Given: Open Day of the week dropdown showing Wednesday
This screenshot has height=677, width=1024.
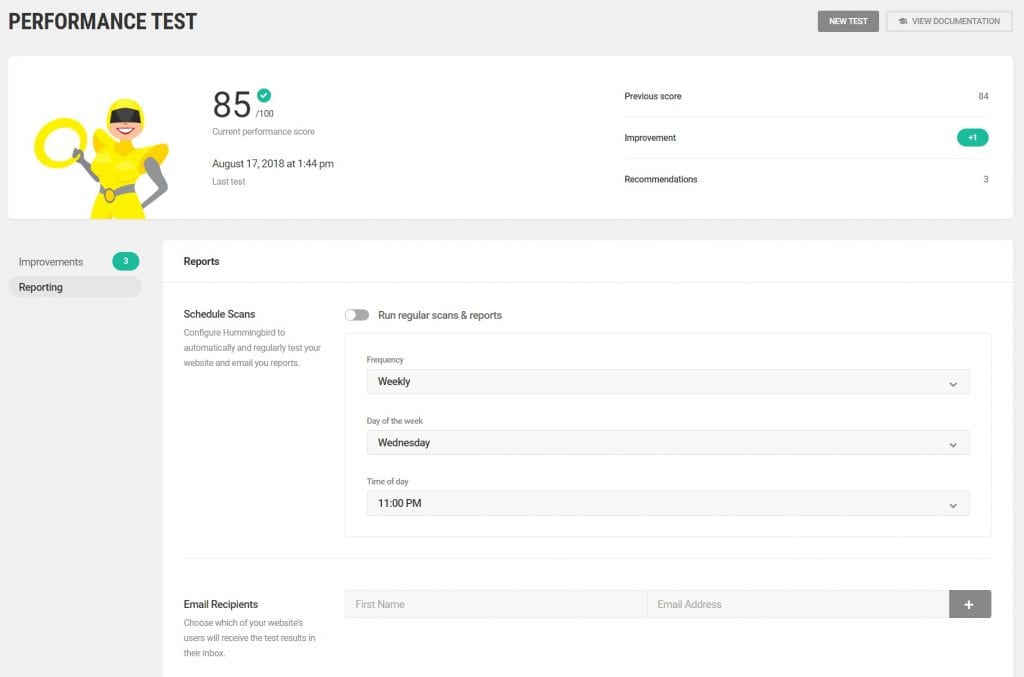Looking at the screenshot, I should click(667, 443).
